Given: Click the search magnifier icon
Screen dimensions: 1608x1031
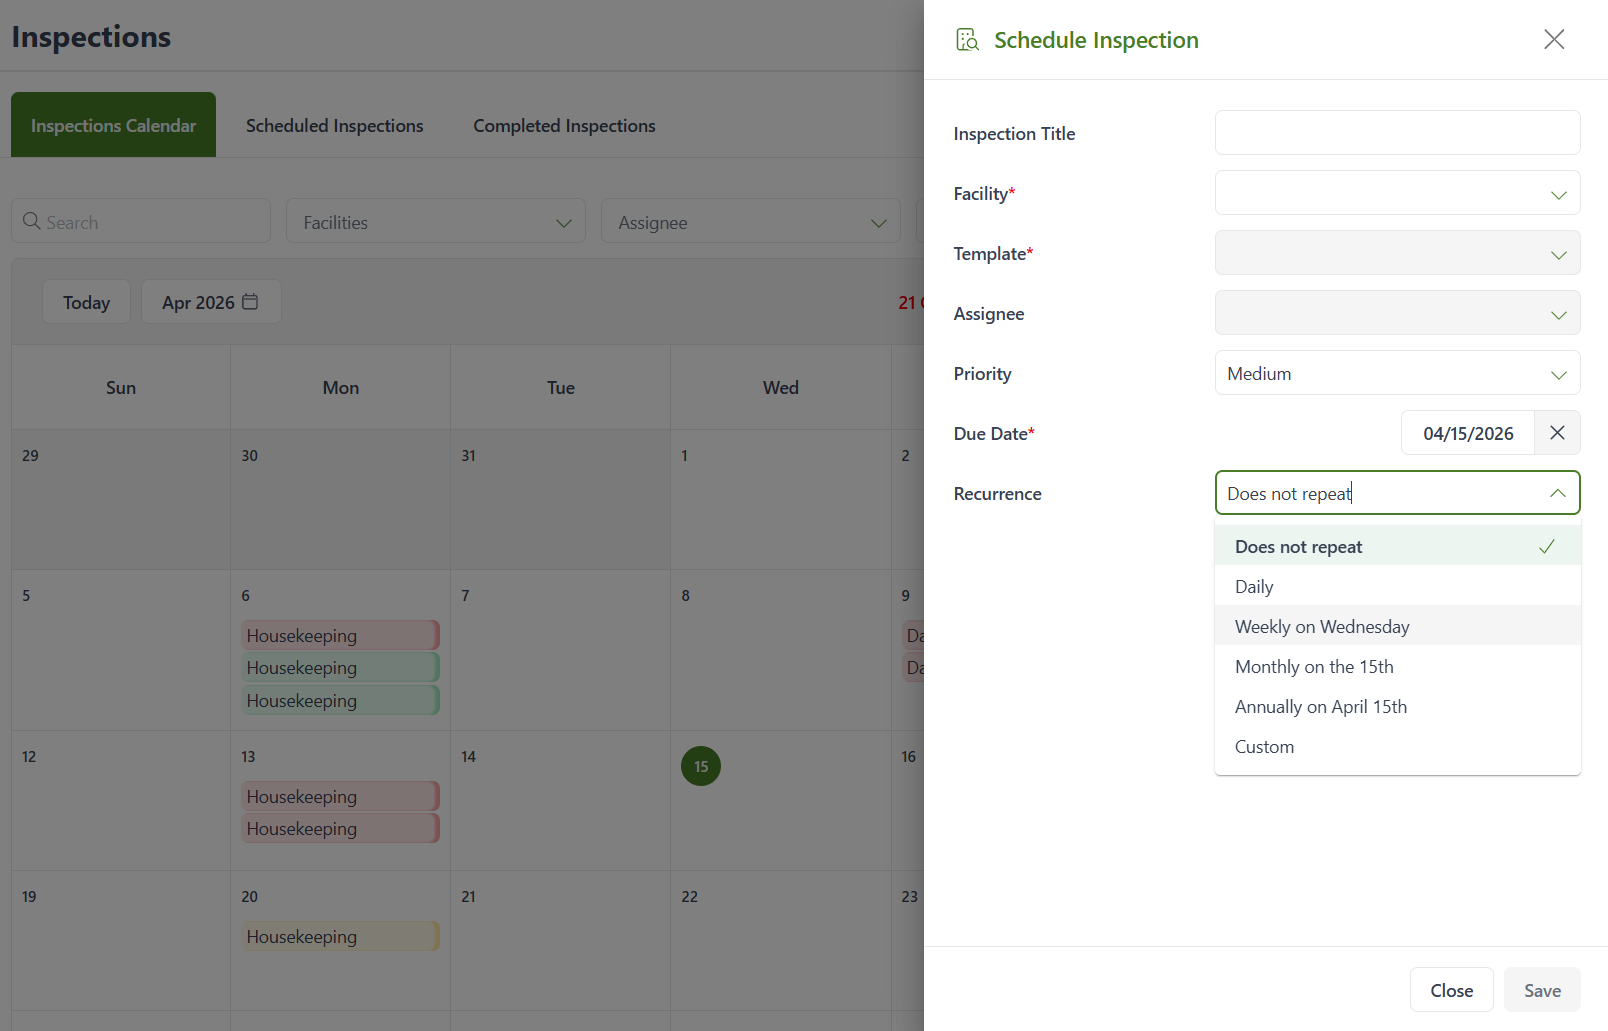Looking at the screenshot, I should (x=32, y=221).
